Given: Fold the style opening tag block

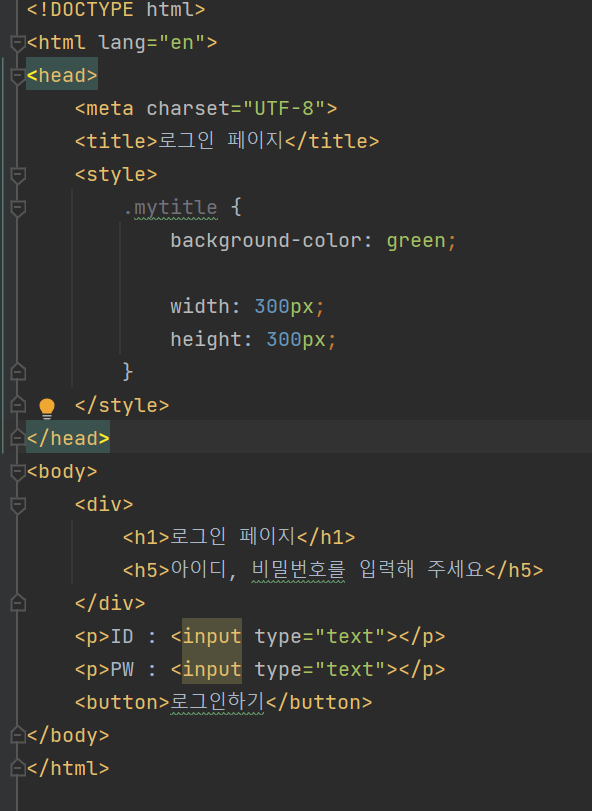Looking at the screenshot, I should coord(18,175).
